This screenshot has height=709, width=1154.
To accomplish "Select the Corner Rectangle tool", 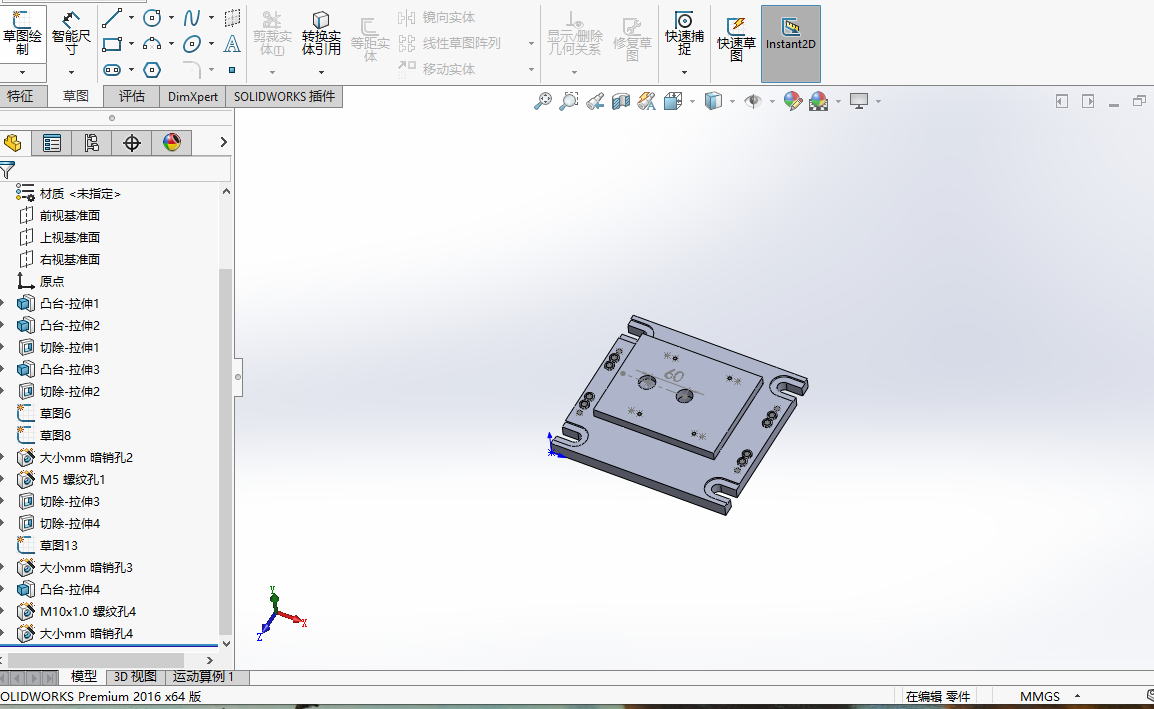I will (112, 44).
